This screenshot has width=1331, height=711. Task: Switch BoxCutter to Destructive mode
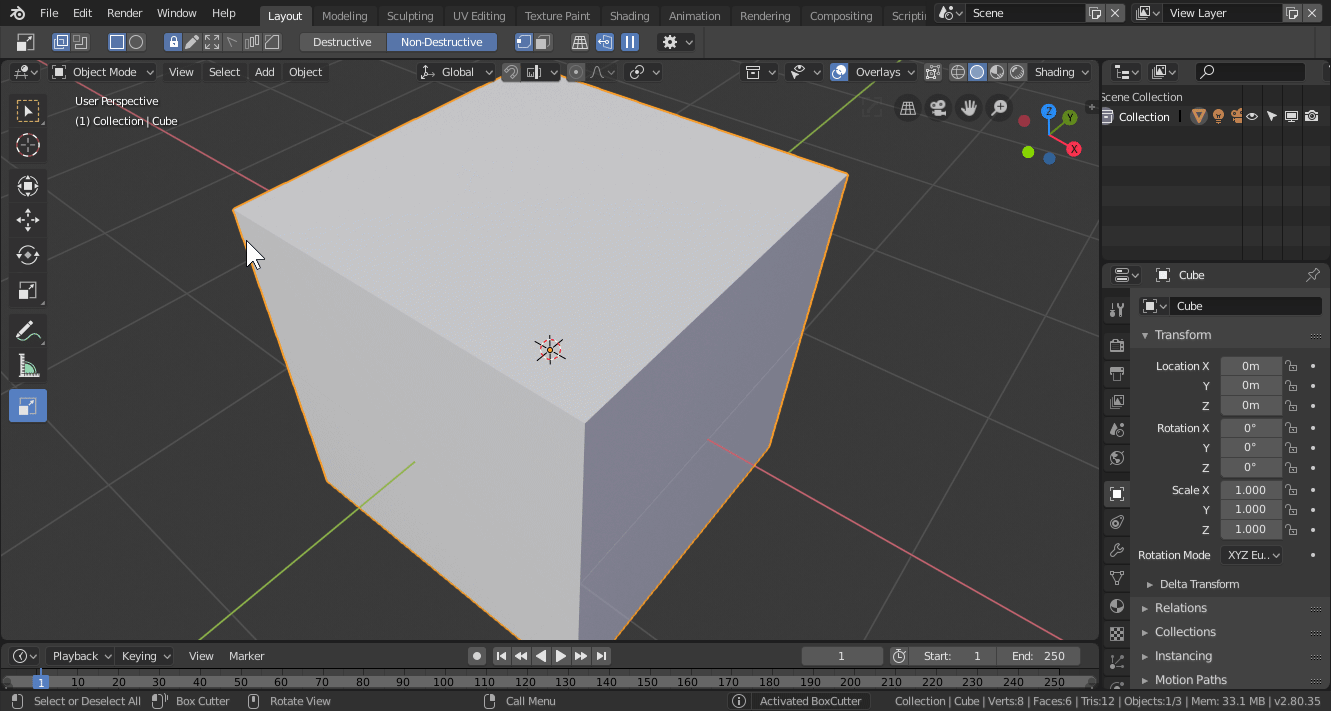click(x=342, y=42)
